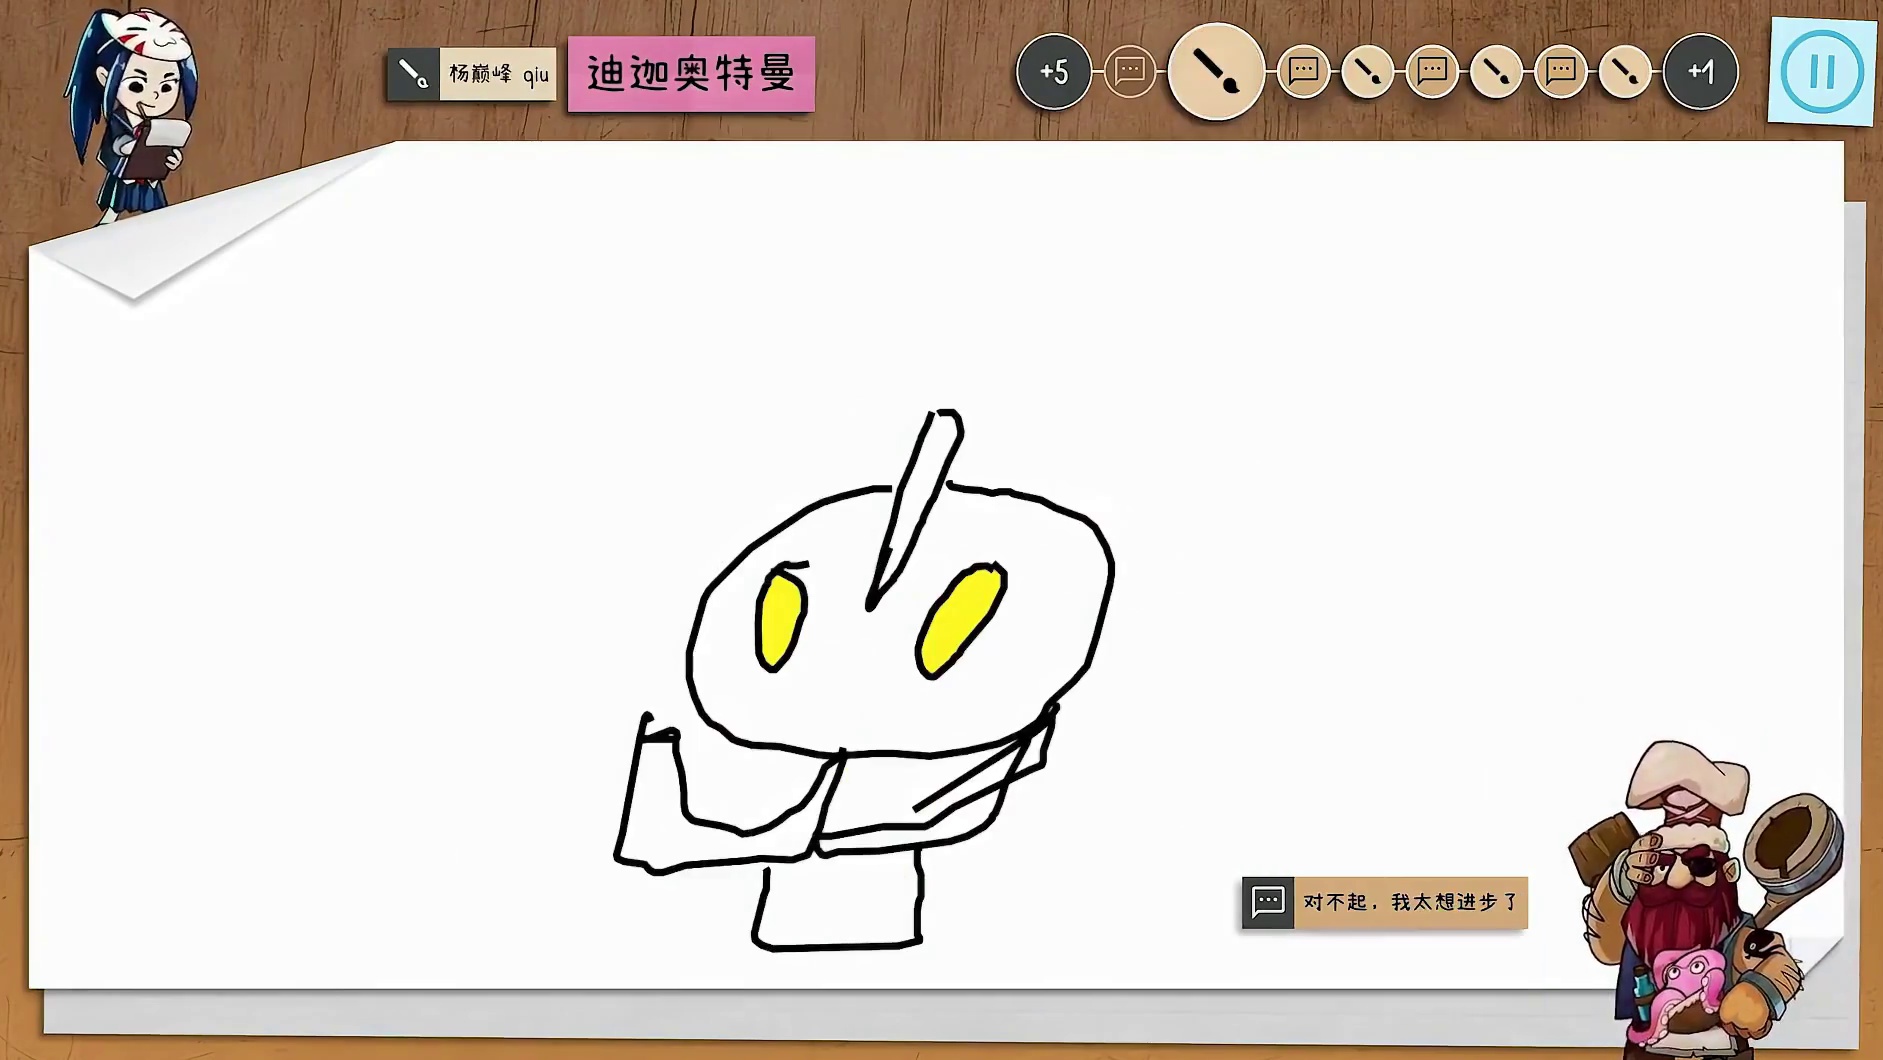Image resolution: width=1883 pixels, height=1060 pixels.
Task: Open the +5 earlier steps marker
Action: [x=1054, y=71]
